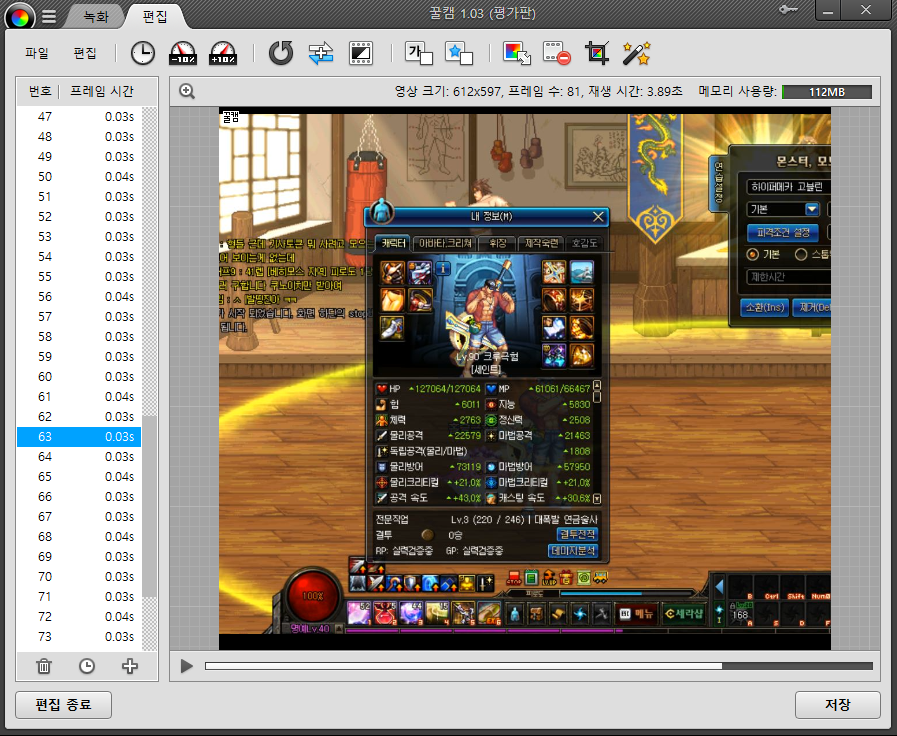The height and width of the screenshot is (736, 897).
Task: Open the magic wand effects tool
Action: (x=637, y=53)
